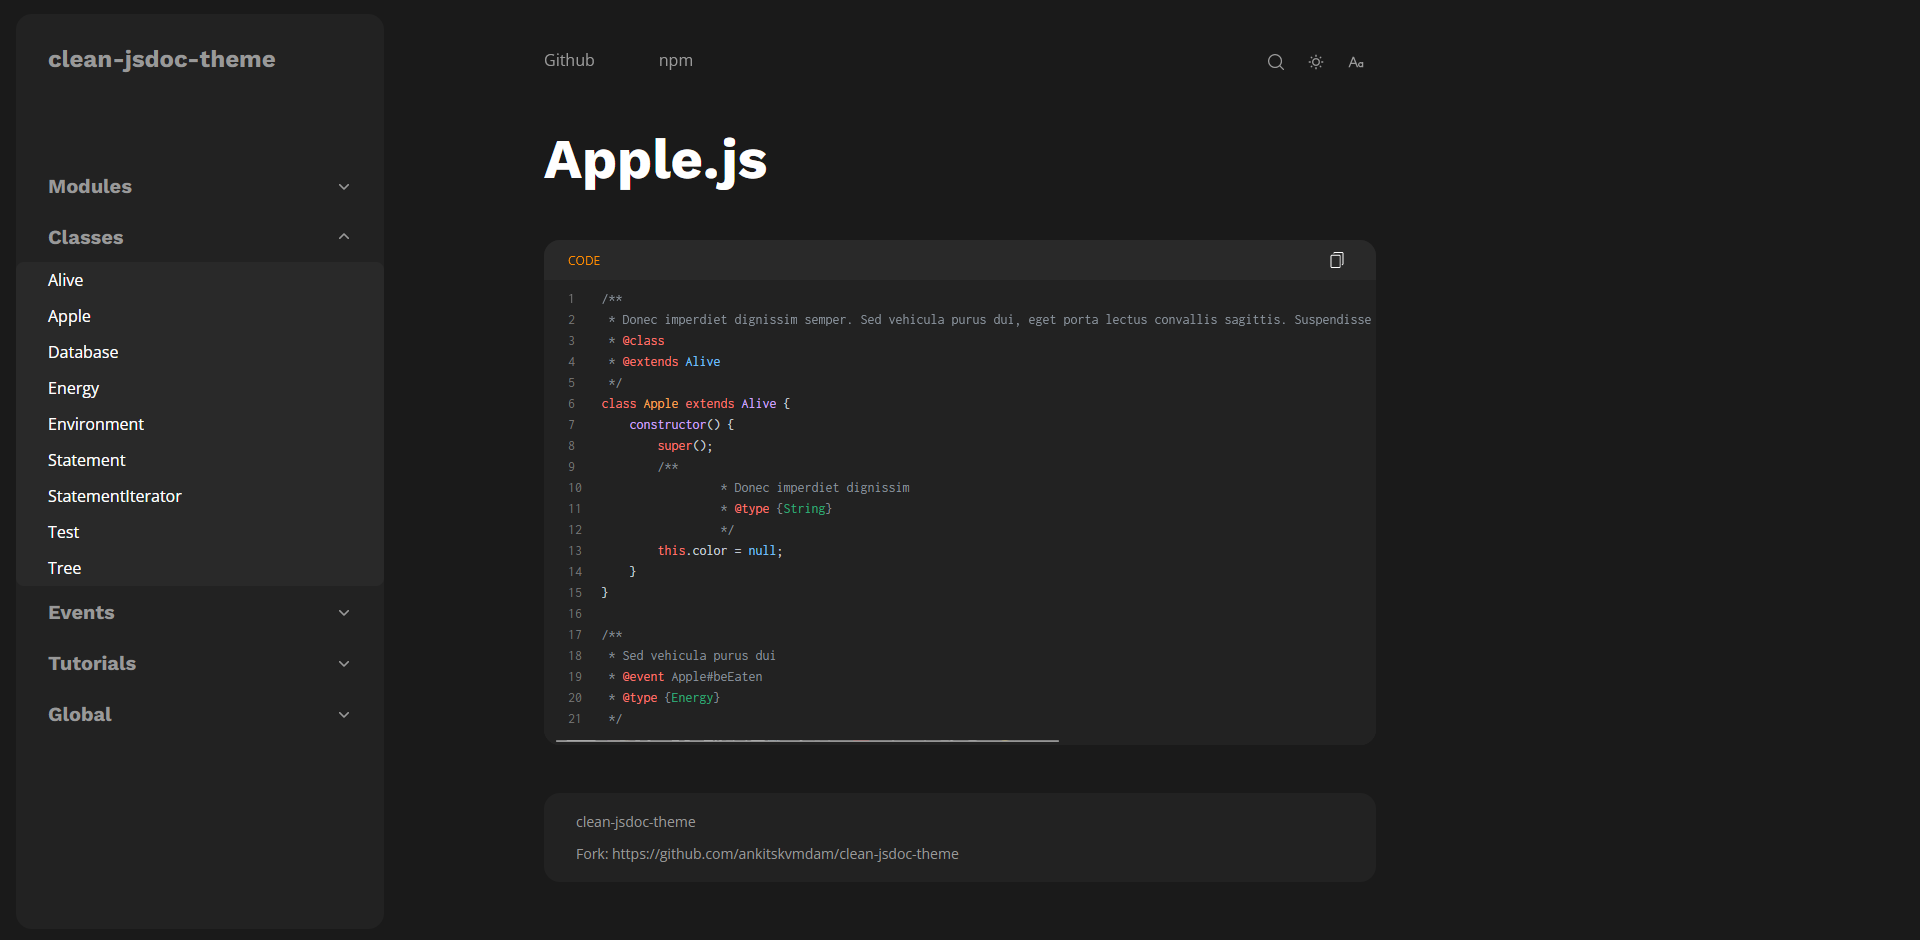This screenshot has height=940, width=1920.
Task: Switch to light theme using sun icon
Action: coord(1315,61)
